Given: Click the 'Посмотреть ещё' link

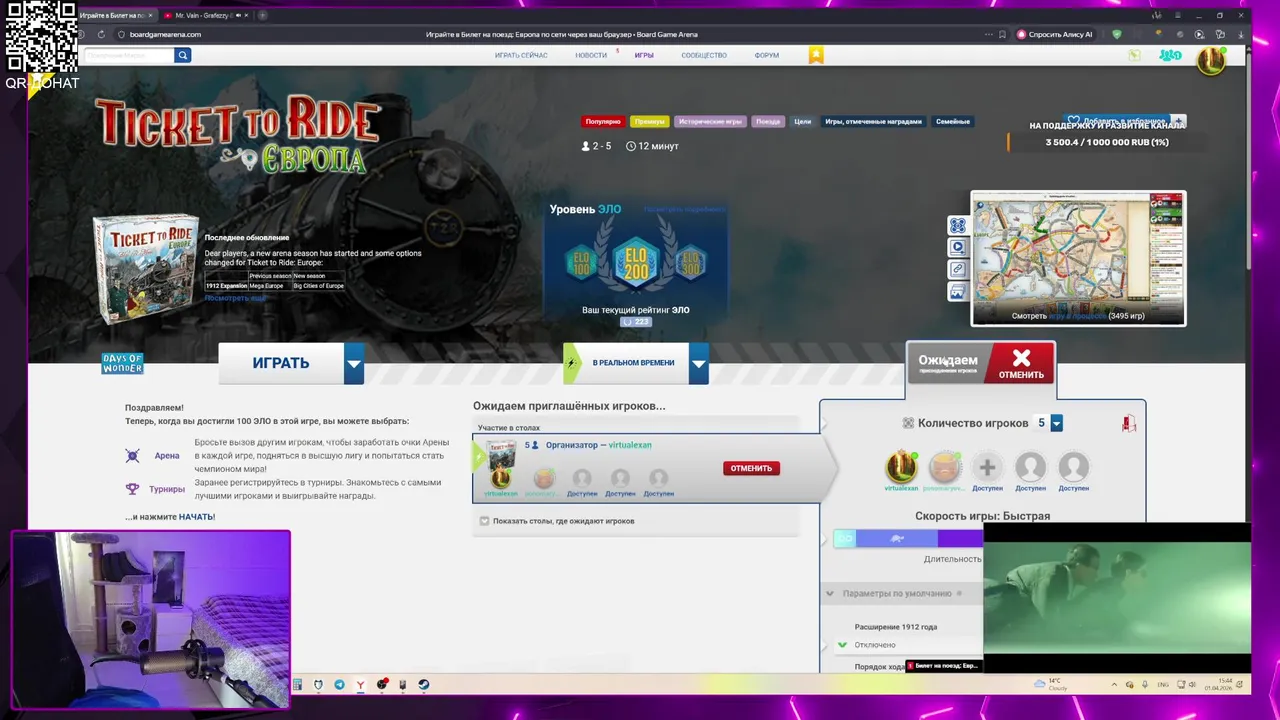Looking at the screenshot, I should [235, 298].
